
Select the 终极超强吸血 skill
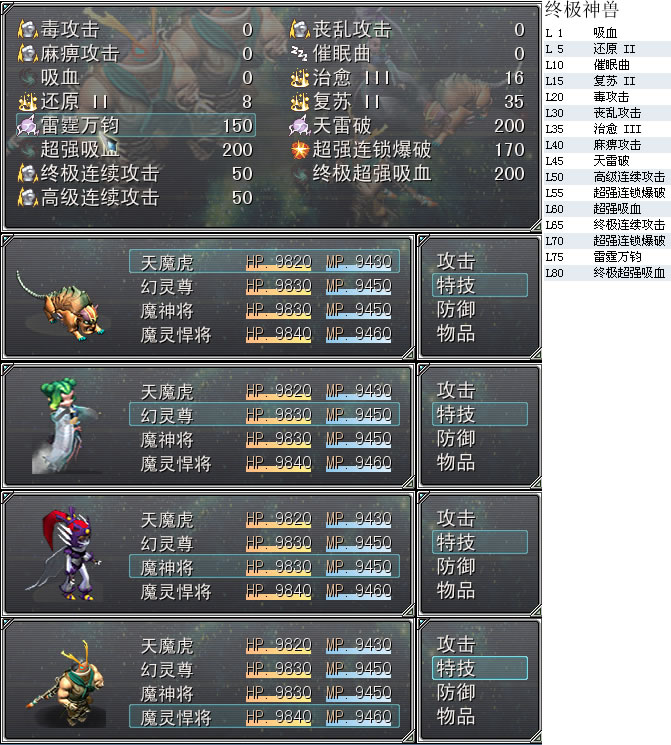409,173
